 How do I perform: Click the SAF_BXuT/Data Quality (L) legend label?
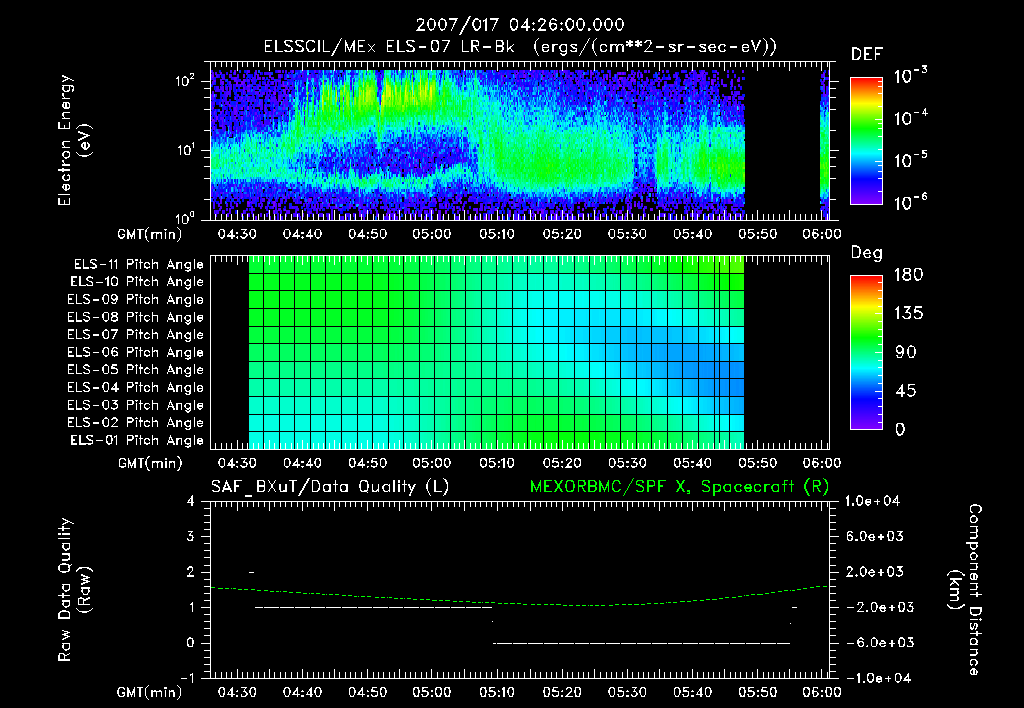[330, 487]
